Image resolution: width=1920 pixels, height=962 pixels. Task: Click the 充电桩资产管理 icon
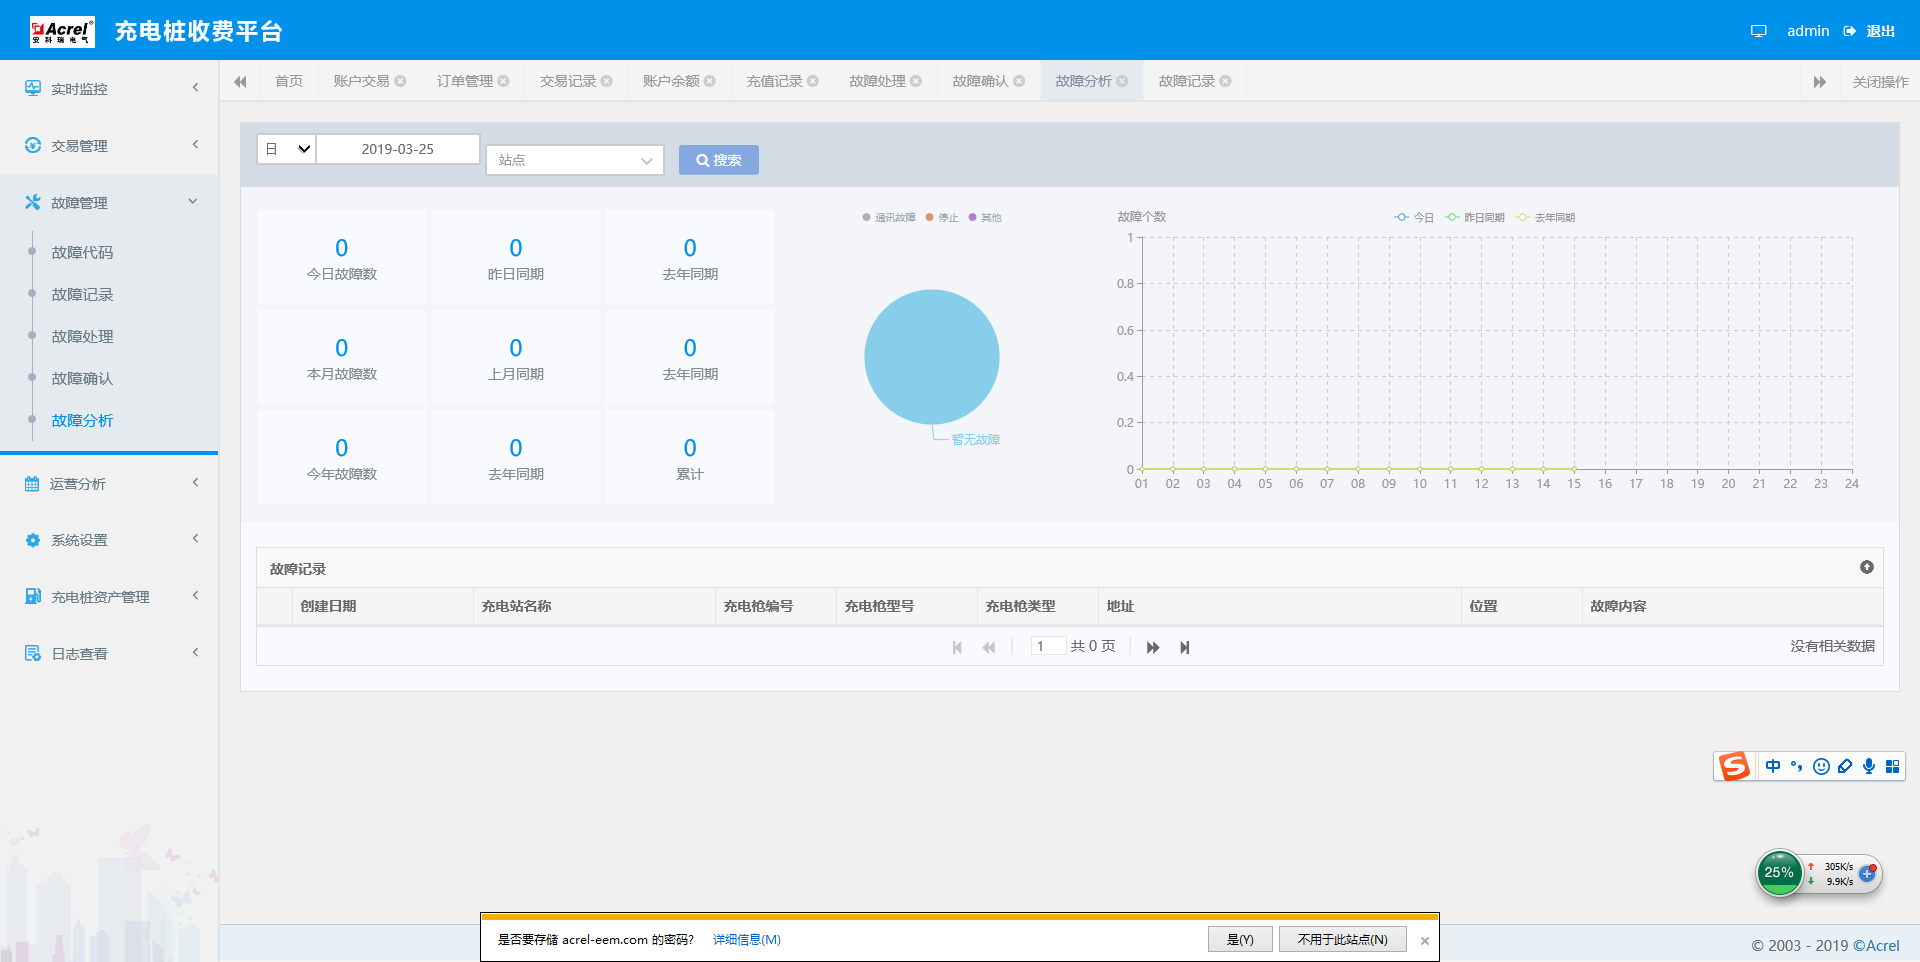coord(33,596)
